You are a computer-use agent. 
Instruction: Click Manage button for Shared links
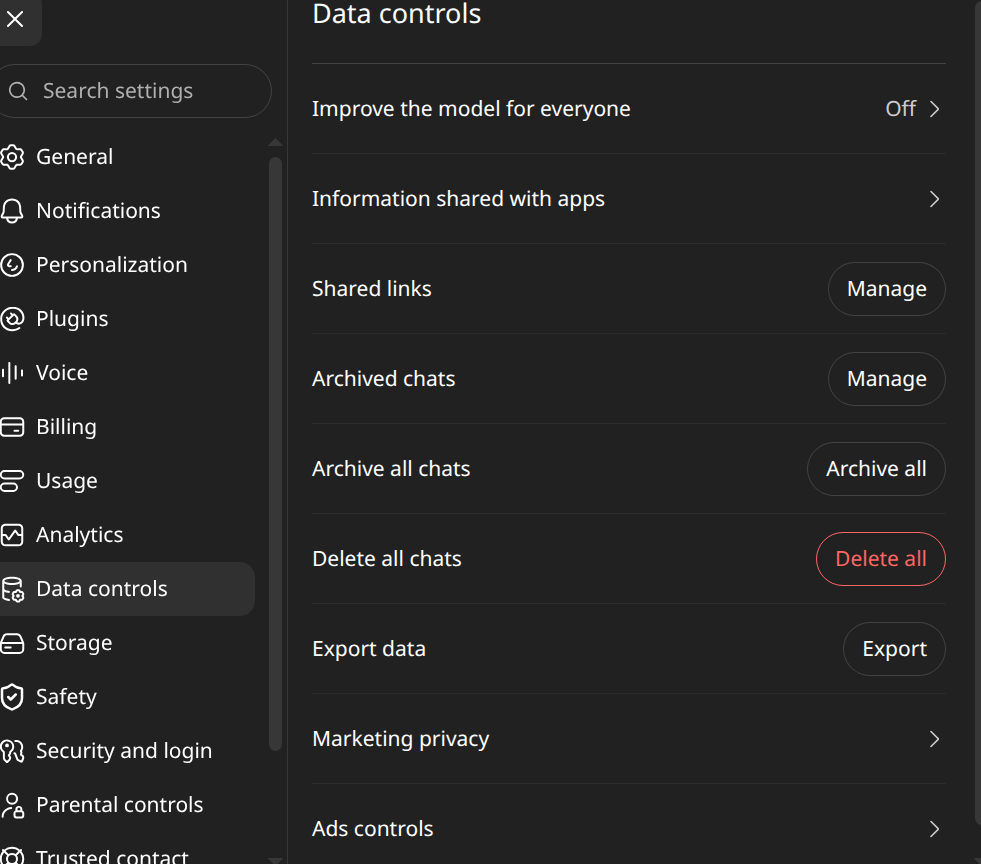coord(887,289)
